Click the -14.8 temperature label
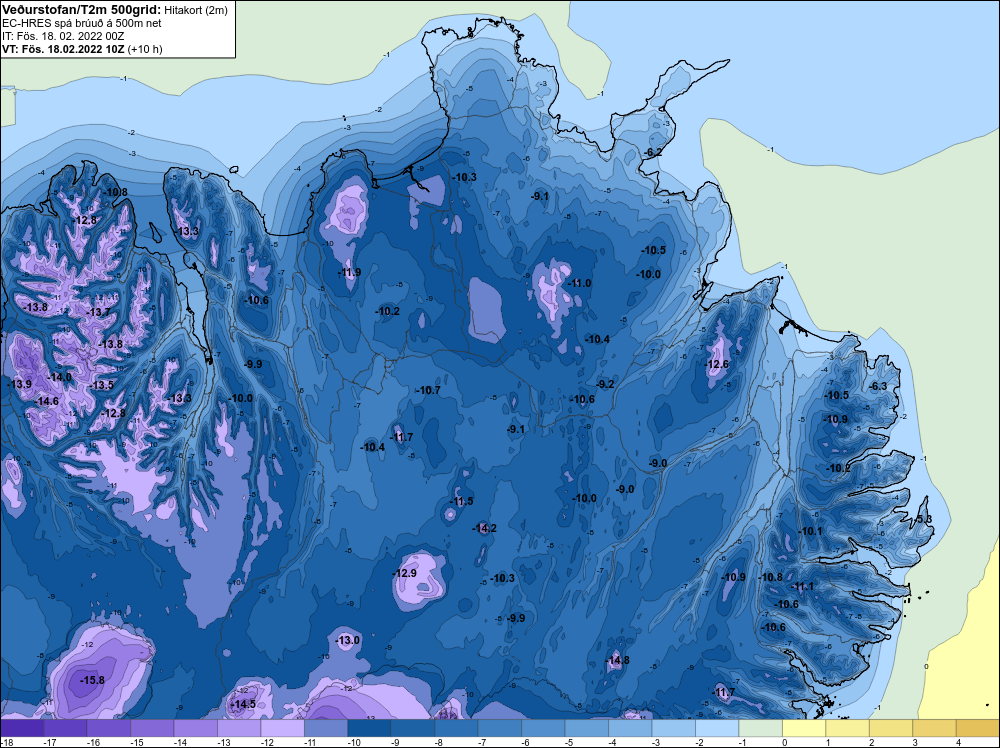 coord(617,660)
